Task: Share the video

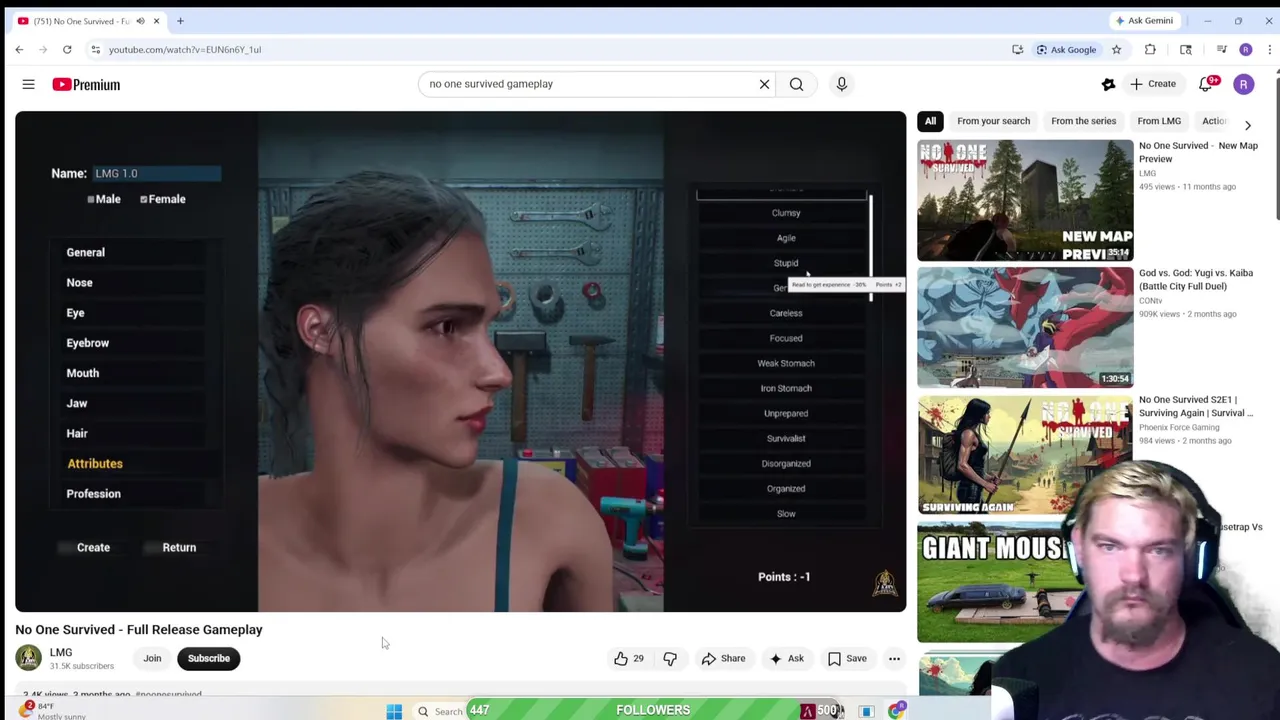Action: 723,658
